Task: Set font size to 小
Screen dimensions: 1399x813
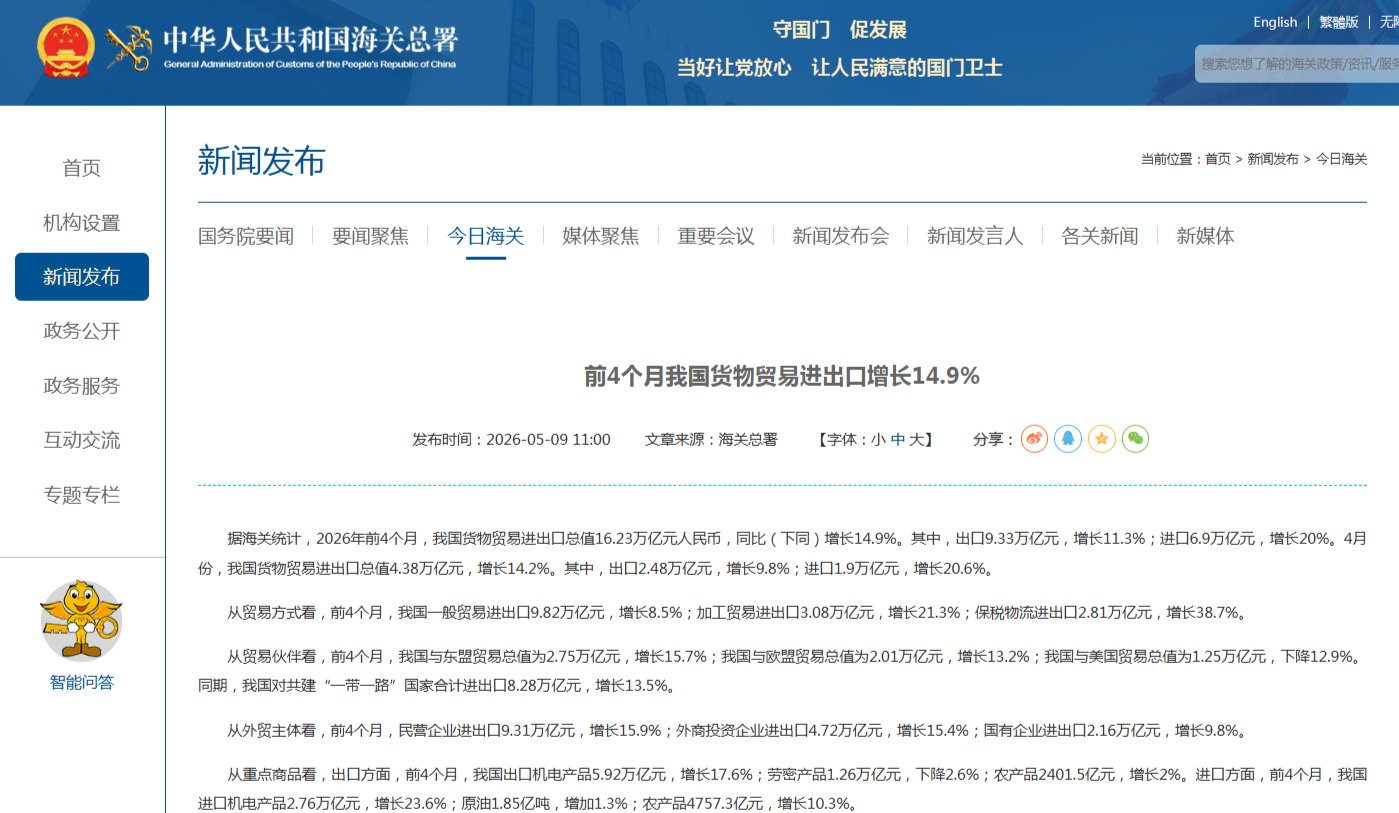Action: [878, 439]
